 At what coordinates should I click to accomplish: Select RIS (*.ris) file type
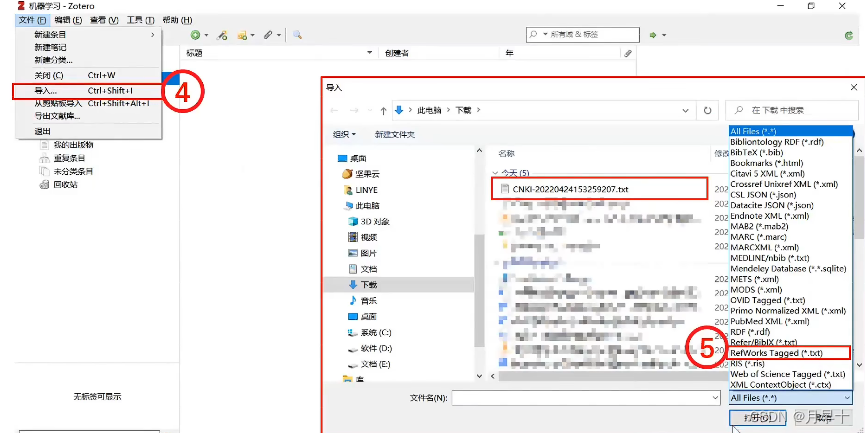(791, 363)
